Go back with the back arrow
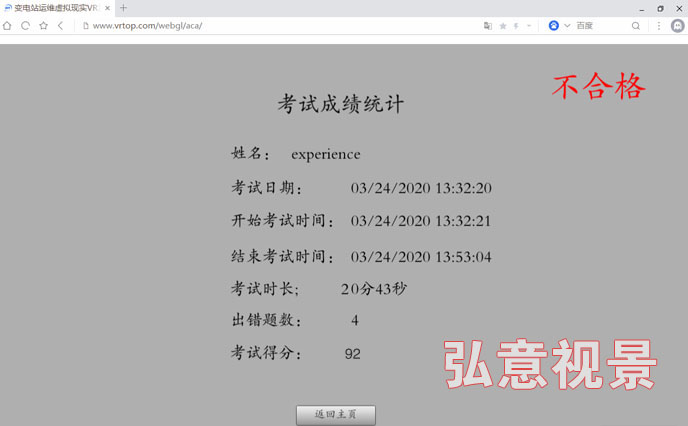 [x=61, y=26]
